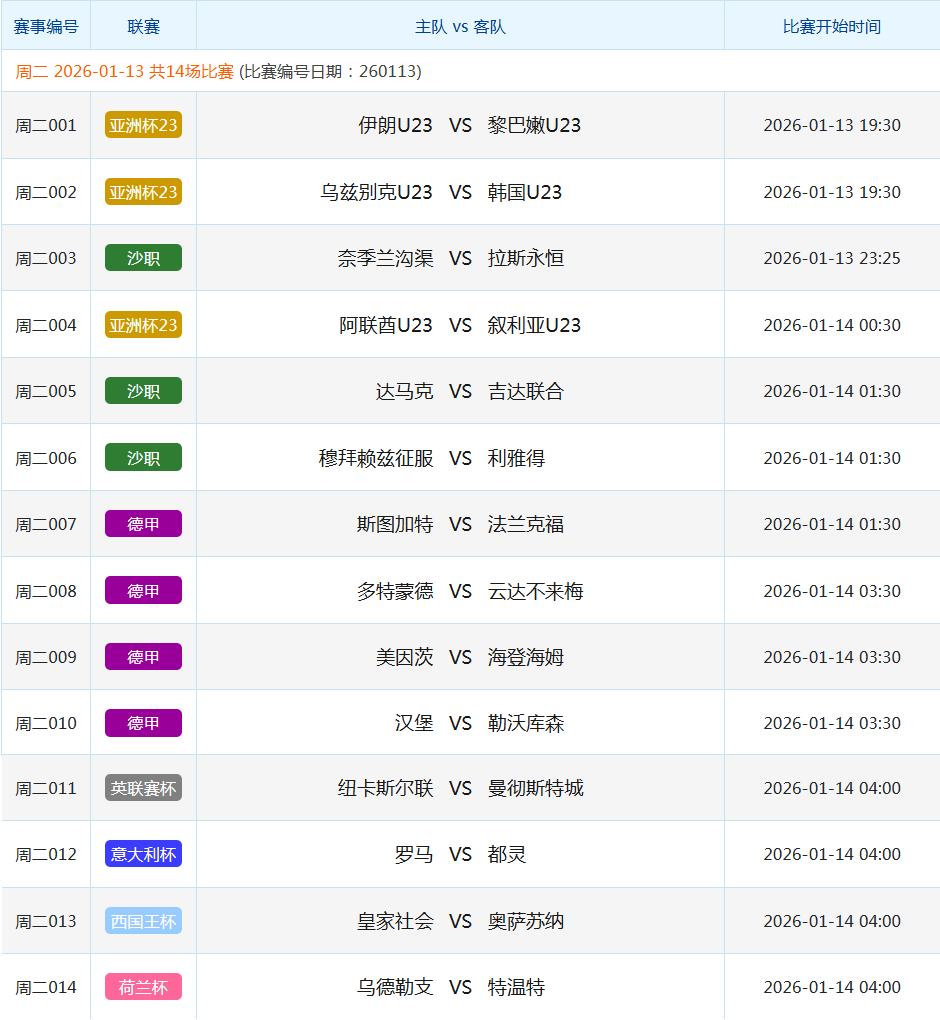Click the 亚洲杯23 badge for match 周二001
The height and width of the screenshot is (1020, 940).
point(143,125)
